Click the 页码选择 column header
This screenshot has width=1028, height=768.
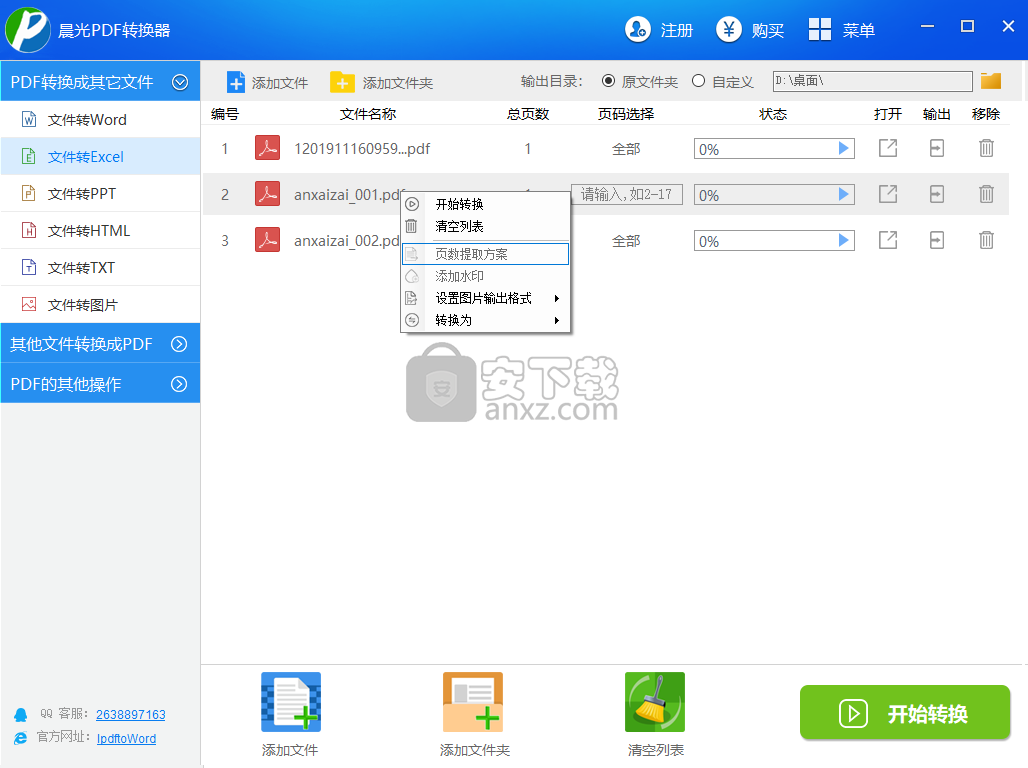[626, 113]
